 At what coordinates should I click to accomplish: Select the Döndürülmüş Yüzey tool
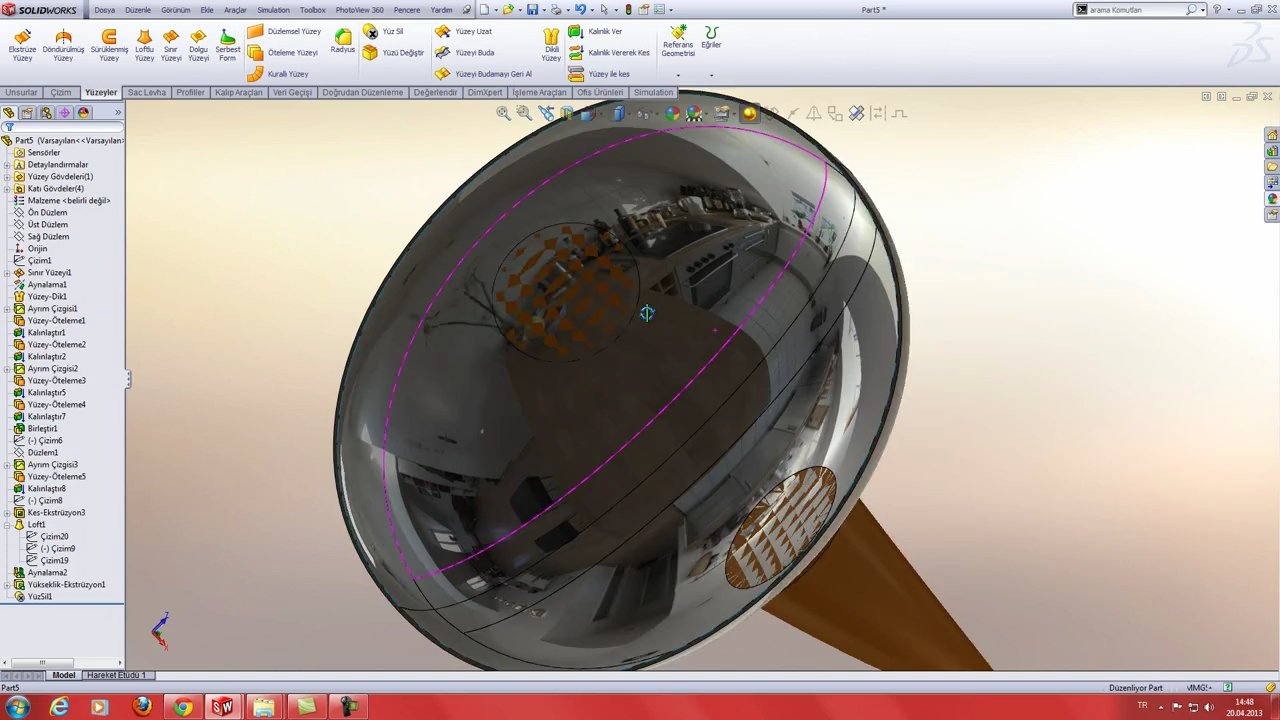pyautogui.click(x=63, y=45)
